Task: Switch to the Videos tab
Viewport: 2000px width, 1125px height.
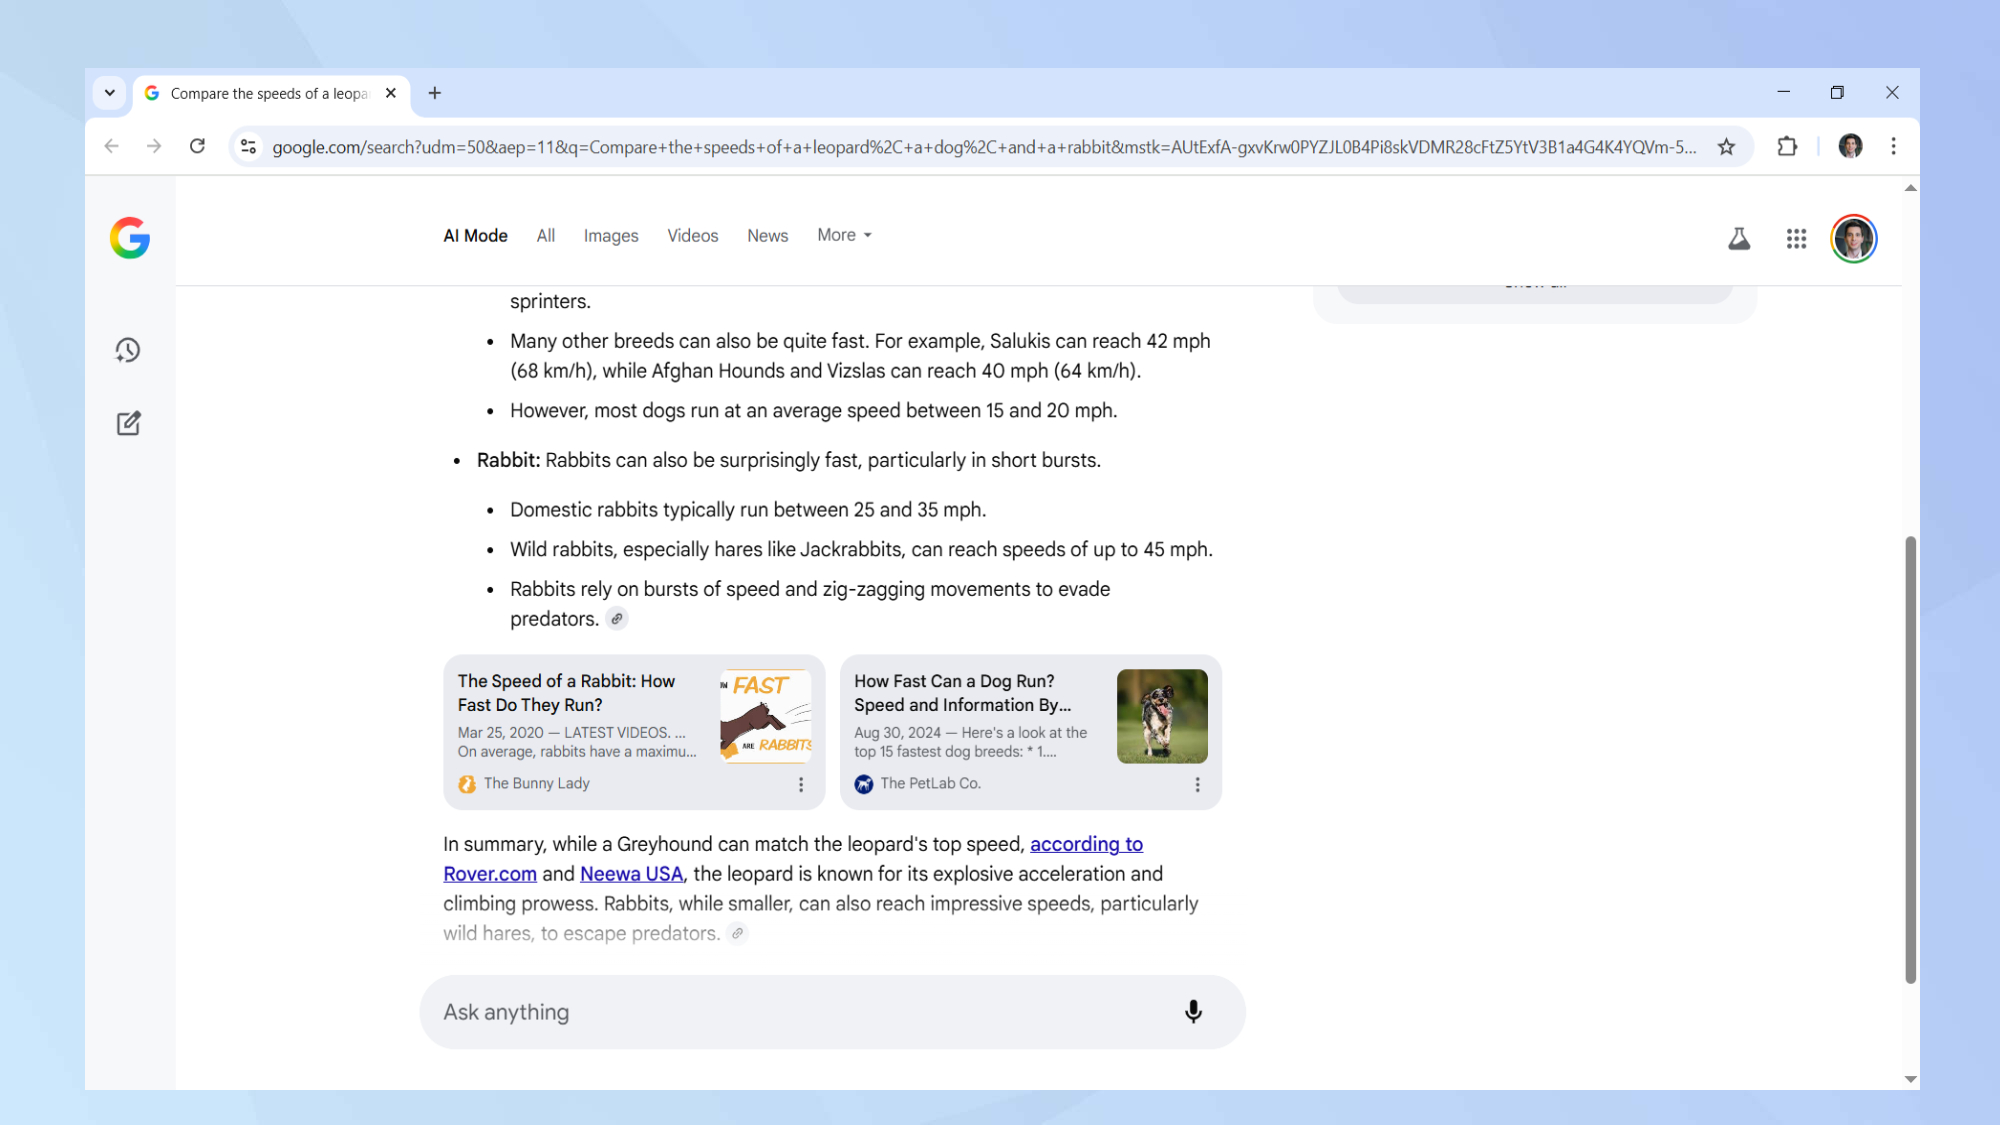Action: [x=692, y=236]
